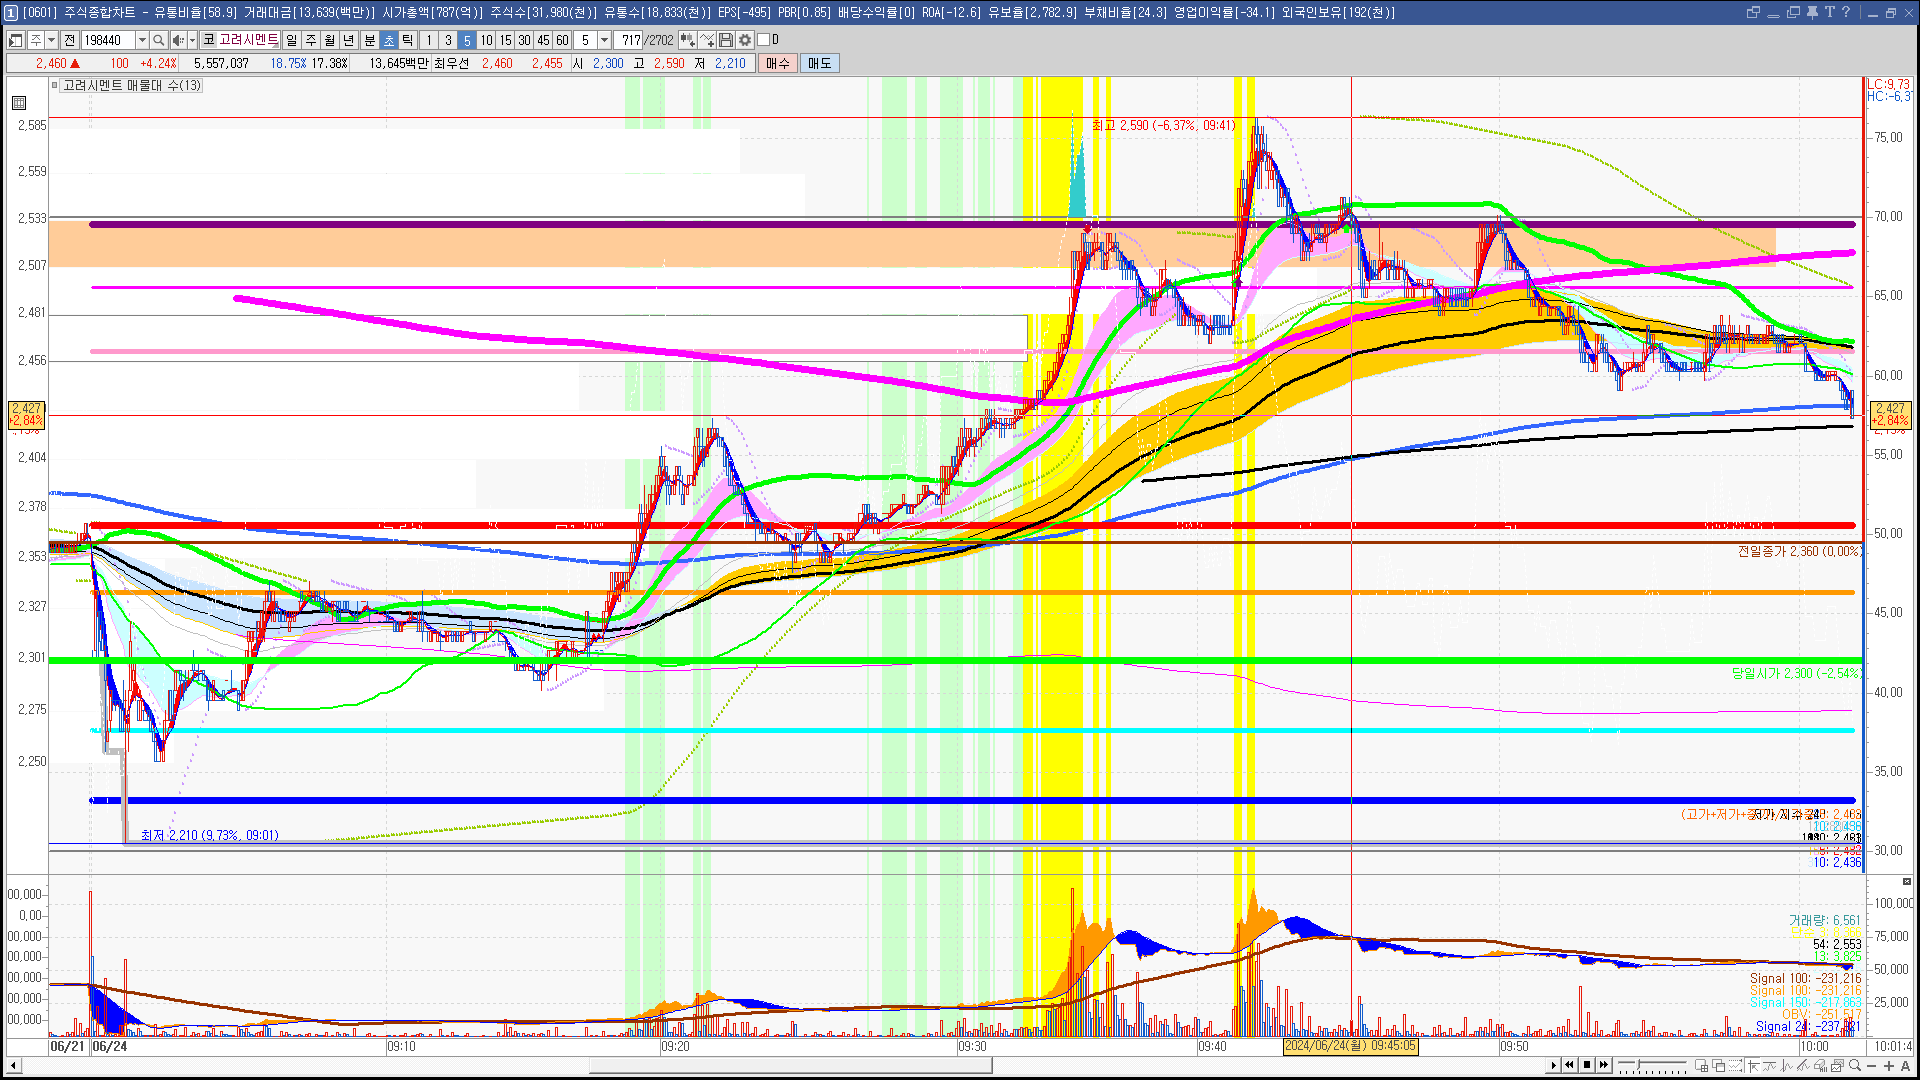Click the zoom-in plus icon at bottom
This screenshot has height=1080, width=1920.
(x=1889, y=1066)
